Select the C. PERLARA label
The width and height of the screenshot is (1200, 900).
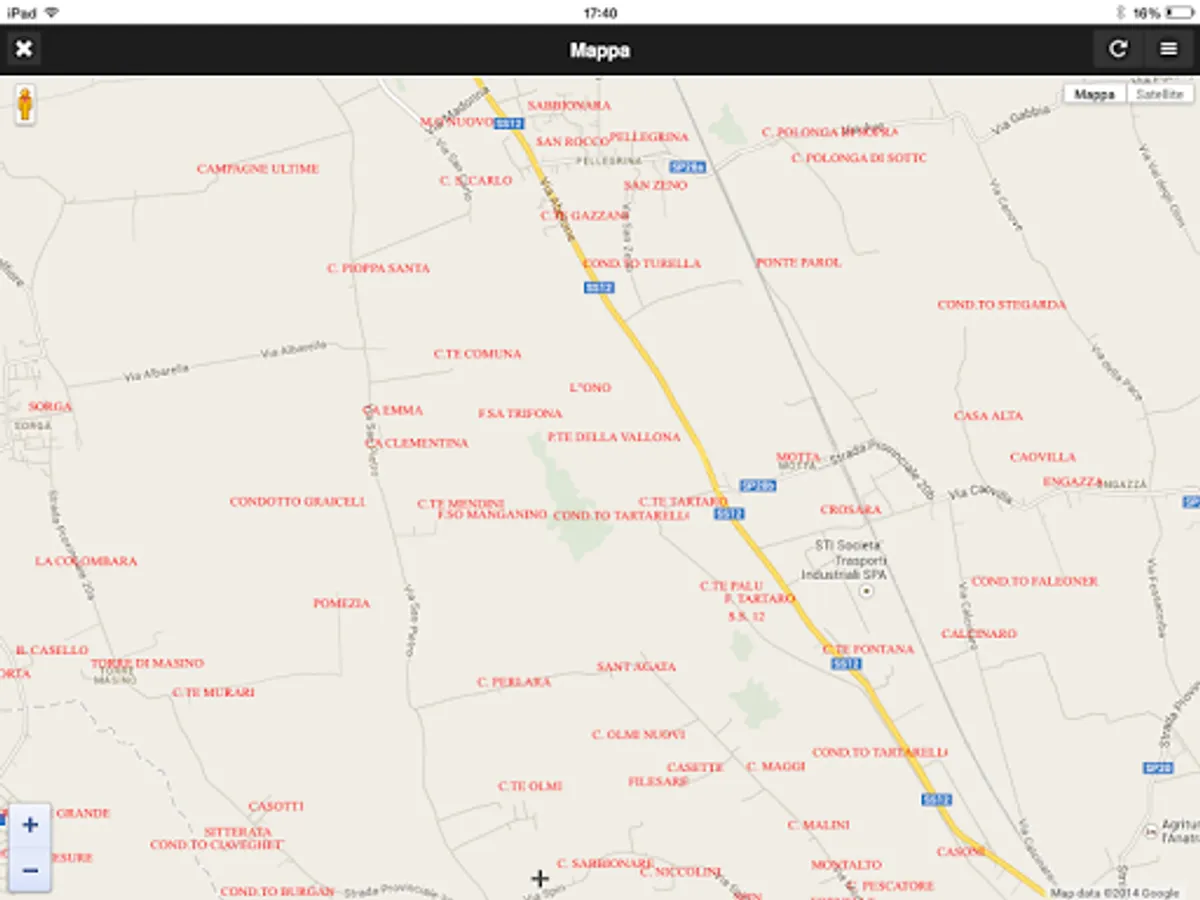click(514, 682)
